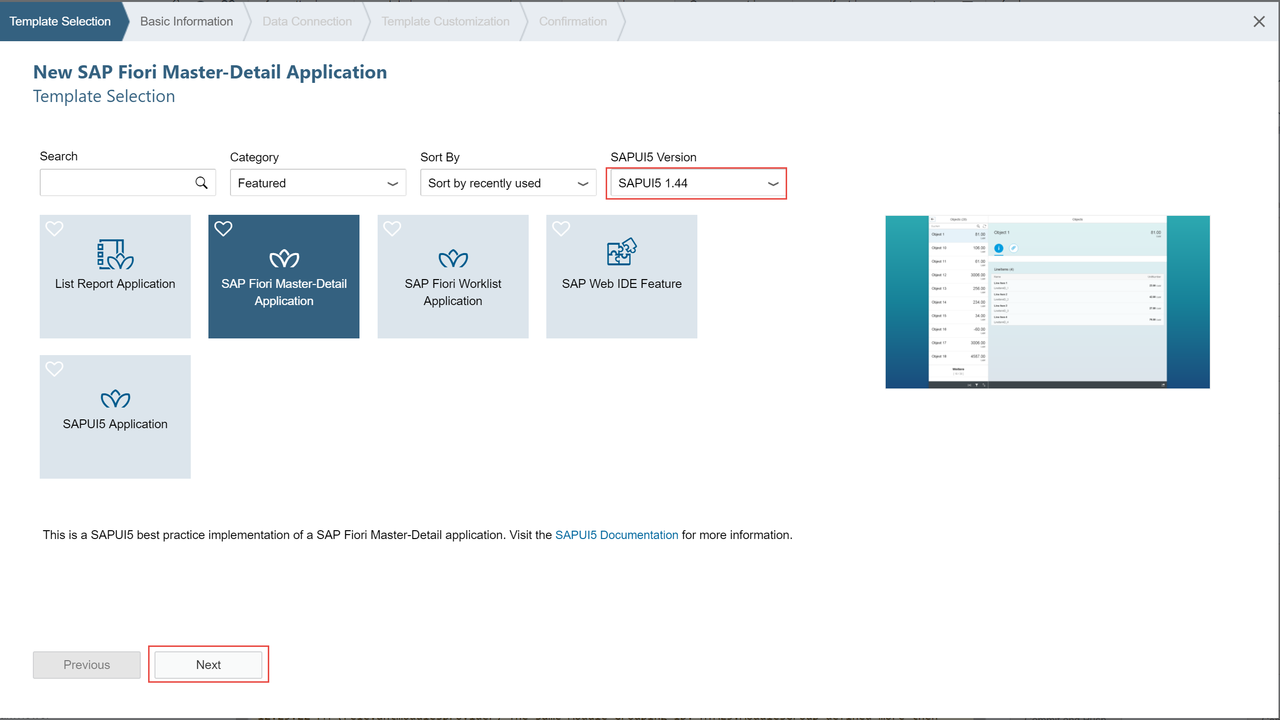
Task: Click the 'SAP Web IDE Feature' tile label
Action: [x=622, y=284]
